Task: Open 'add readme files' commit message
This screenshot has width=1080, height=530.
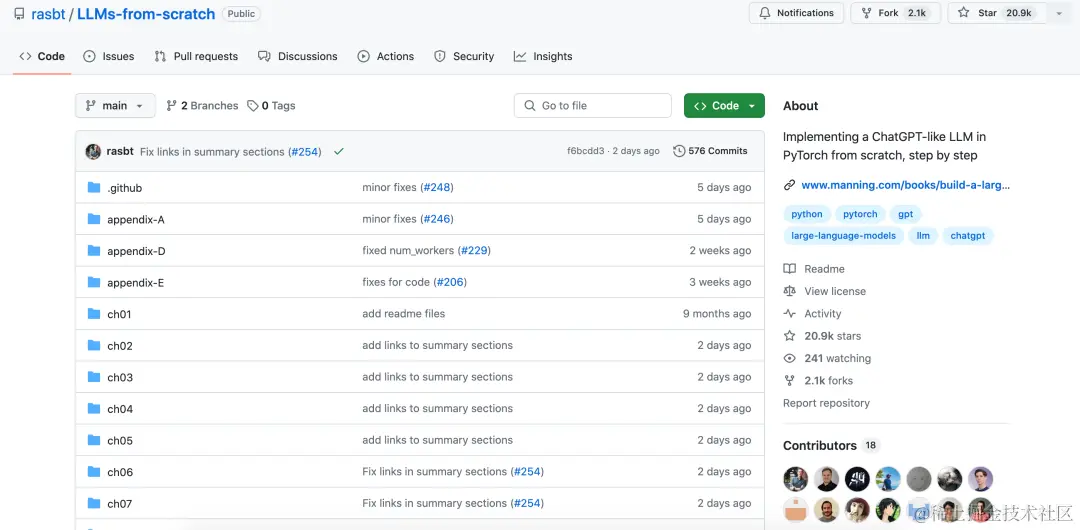Action: coord(404,314)
